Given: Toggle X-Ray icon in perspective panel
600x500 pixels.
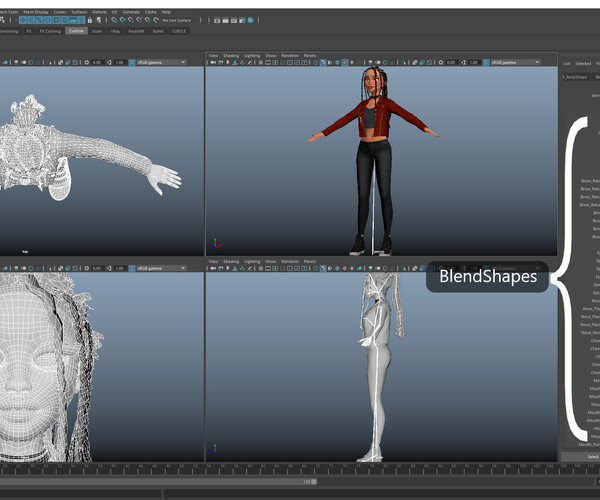Looking at the screenshot, I should [x=415, y=62].
